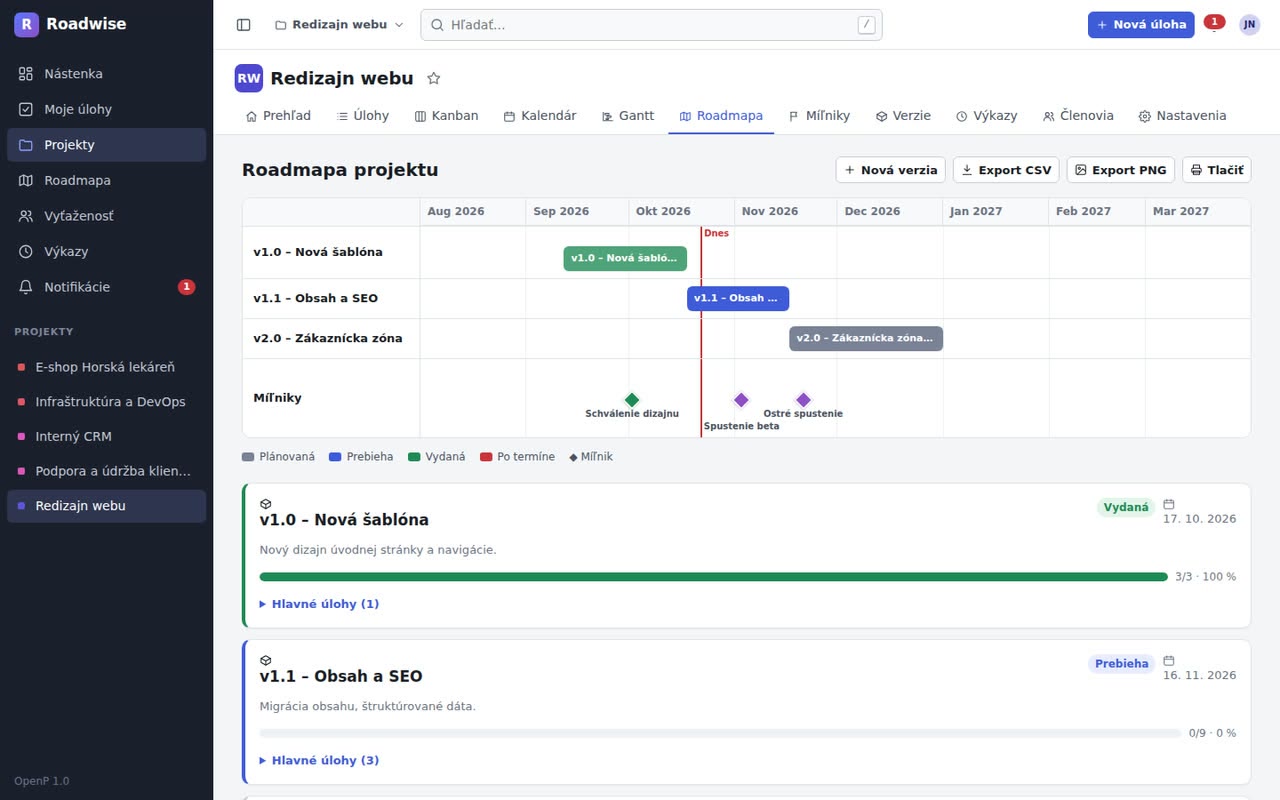
Task: Open Redizajn webu project dropdown
Action: tap(339, 25)
